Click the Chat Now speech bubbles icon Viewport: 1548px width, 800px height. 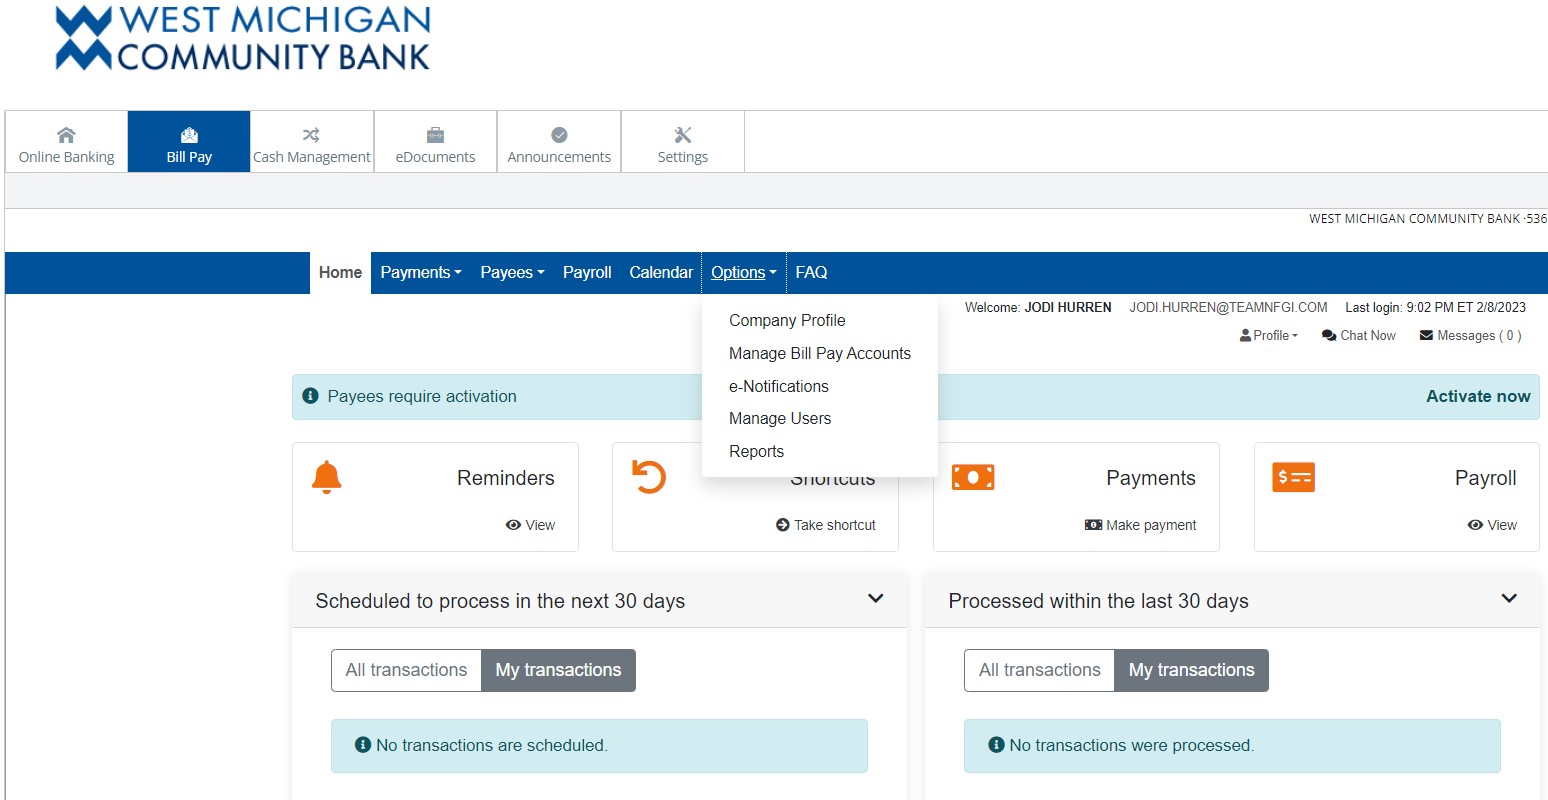(1329, 336)
